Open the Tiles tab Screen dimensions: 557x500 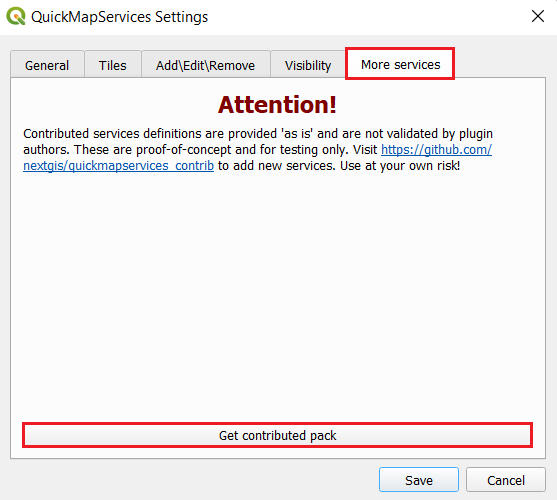point(113,65)
